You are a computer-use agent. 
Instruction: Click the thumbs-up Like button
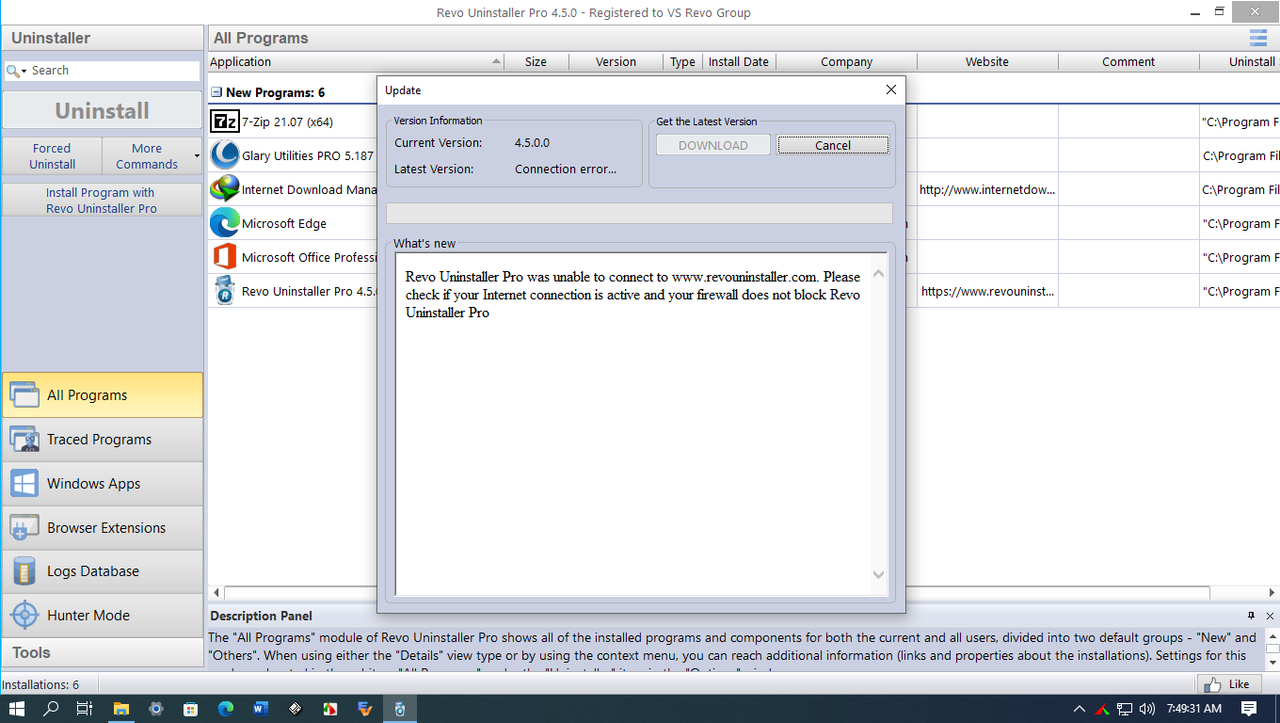[1227, 684]
